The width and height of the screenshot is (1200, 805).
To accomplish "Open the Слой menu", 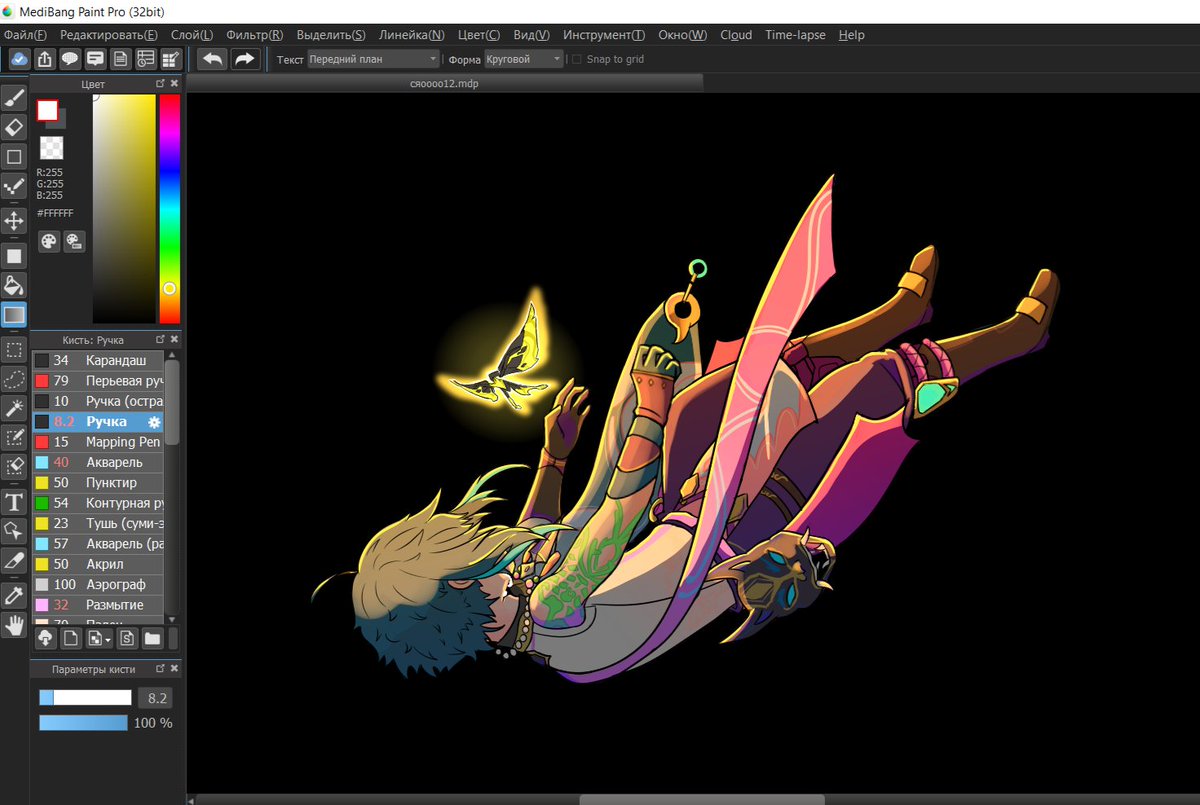I will [x=192, y=35].
